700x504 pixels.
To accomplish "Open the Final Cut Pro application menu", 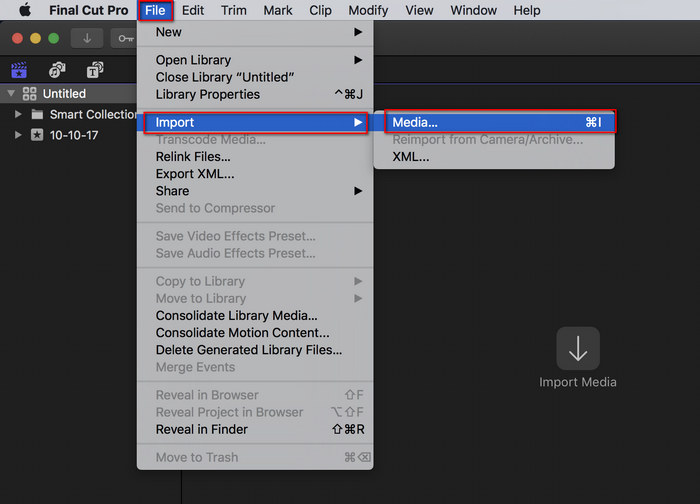I will (88, 10).
